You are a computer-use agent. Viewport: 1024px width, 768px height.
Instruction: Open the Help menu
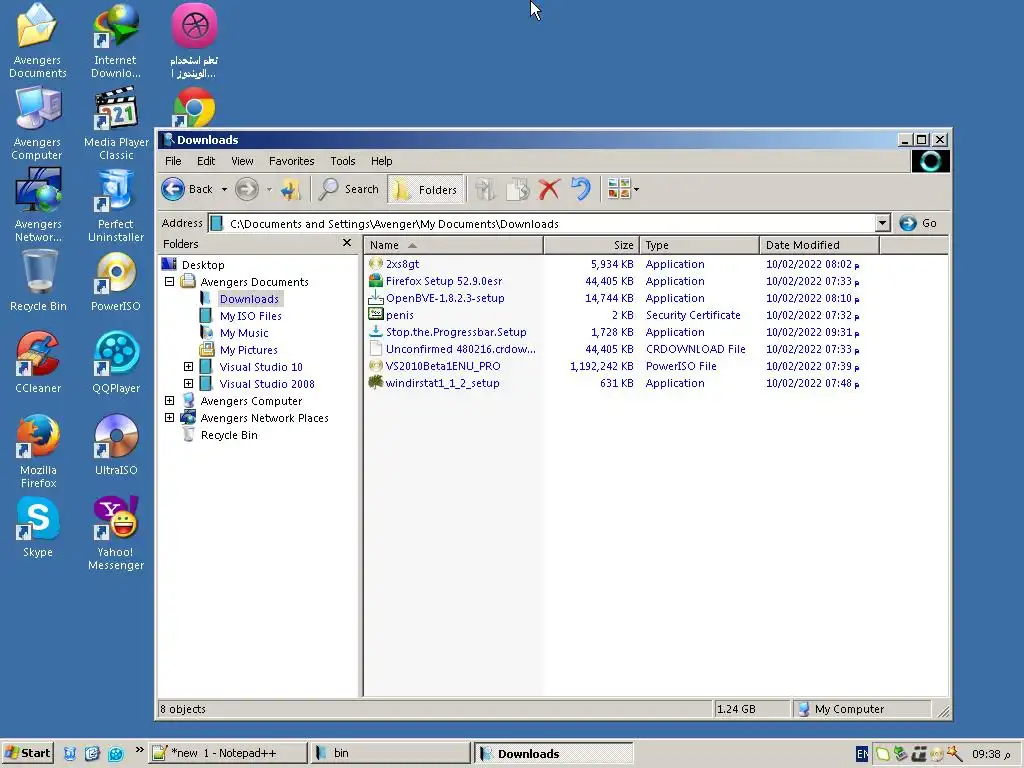coord(381,161)
